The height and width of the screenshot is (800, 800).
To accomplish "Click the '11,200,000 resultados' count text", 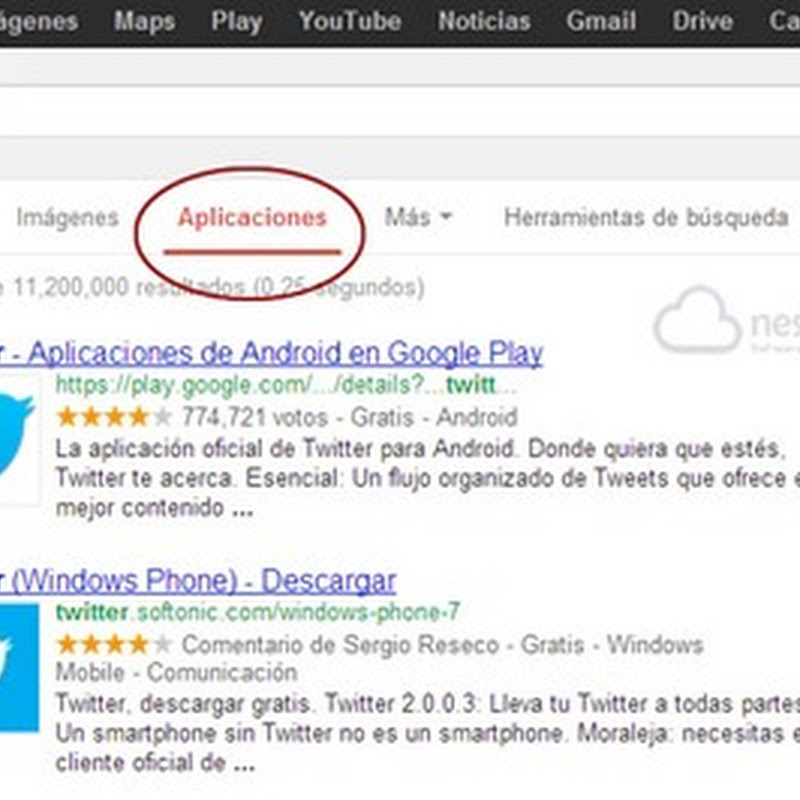I will (129, 287).
